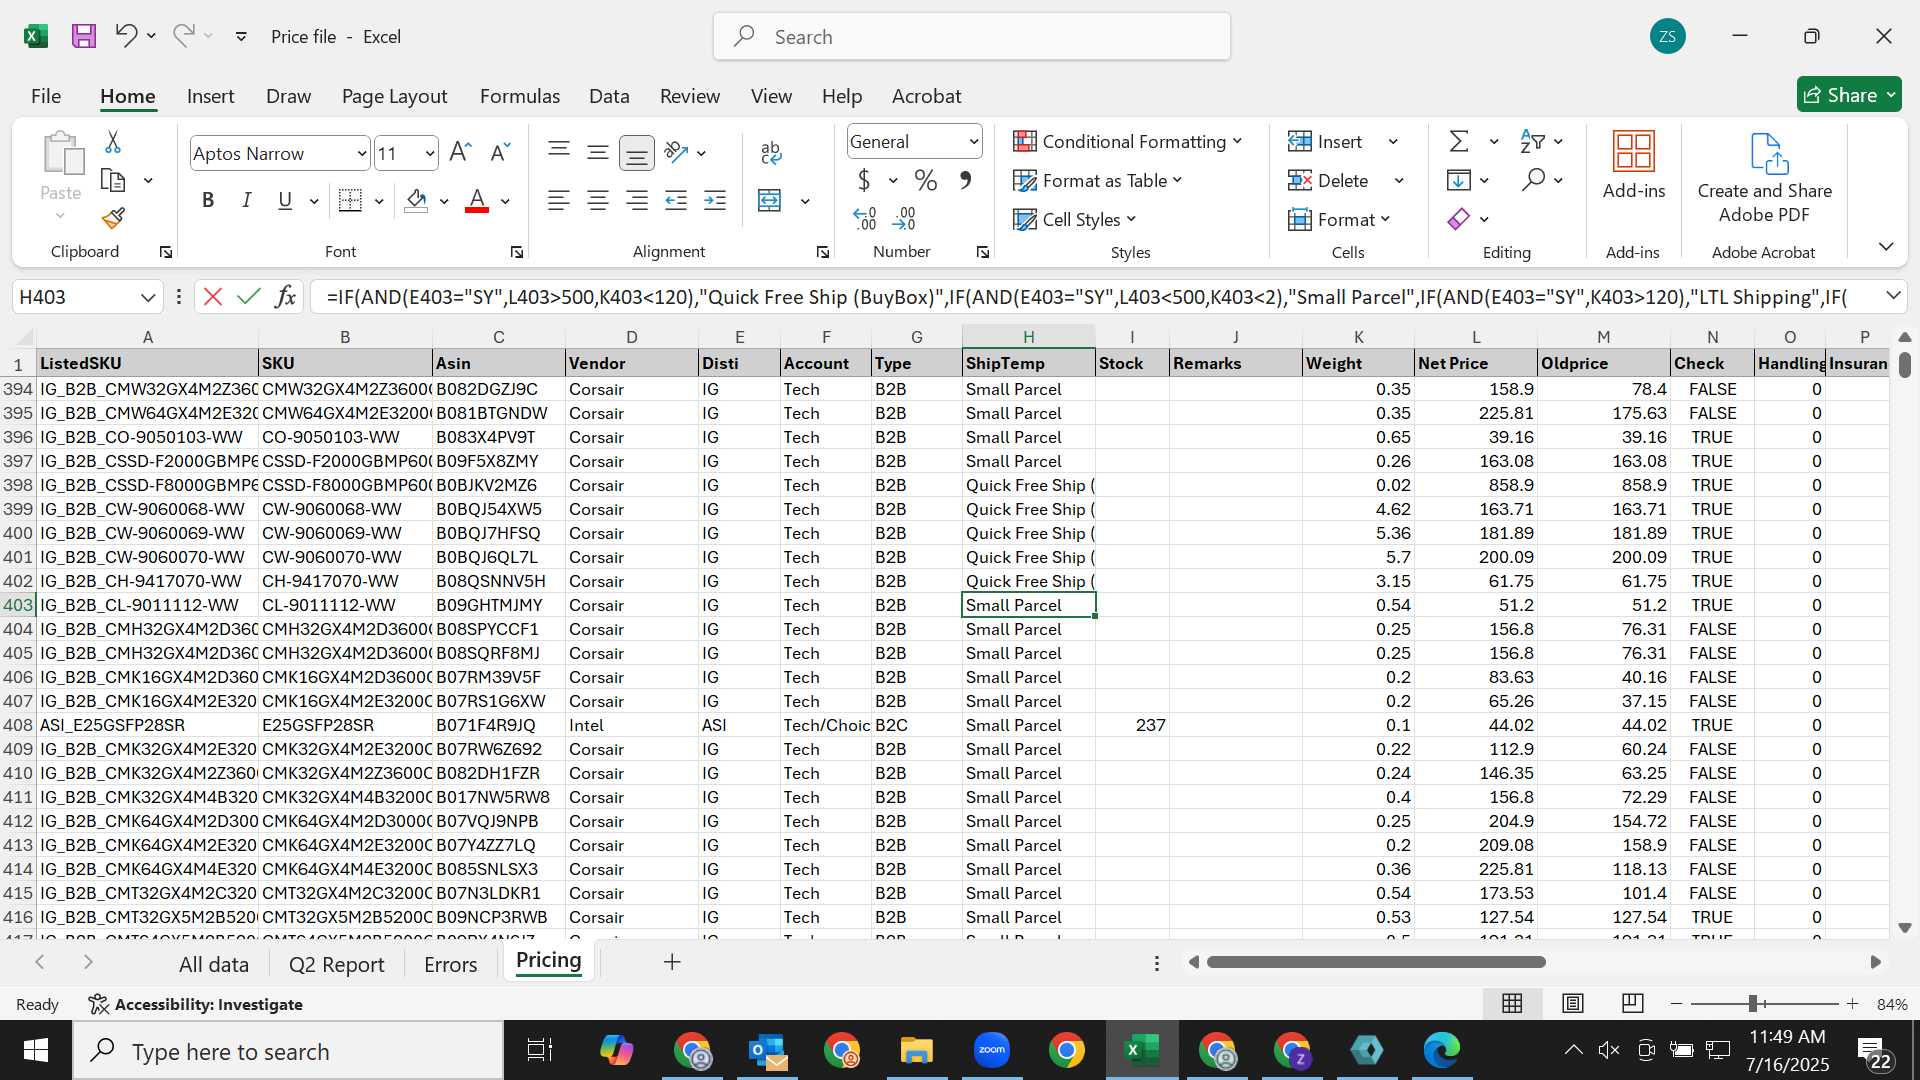Cut selection with scissors icon
Image resolution: width=1920 pixels, height=1080 pixels.
[113, 142]
